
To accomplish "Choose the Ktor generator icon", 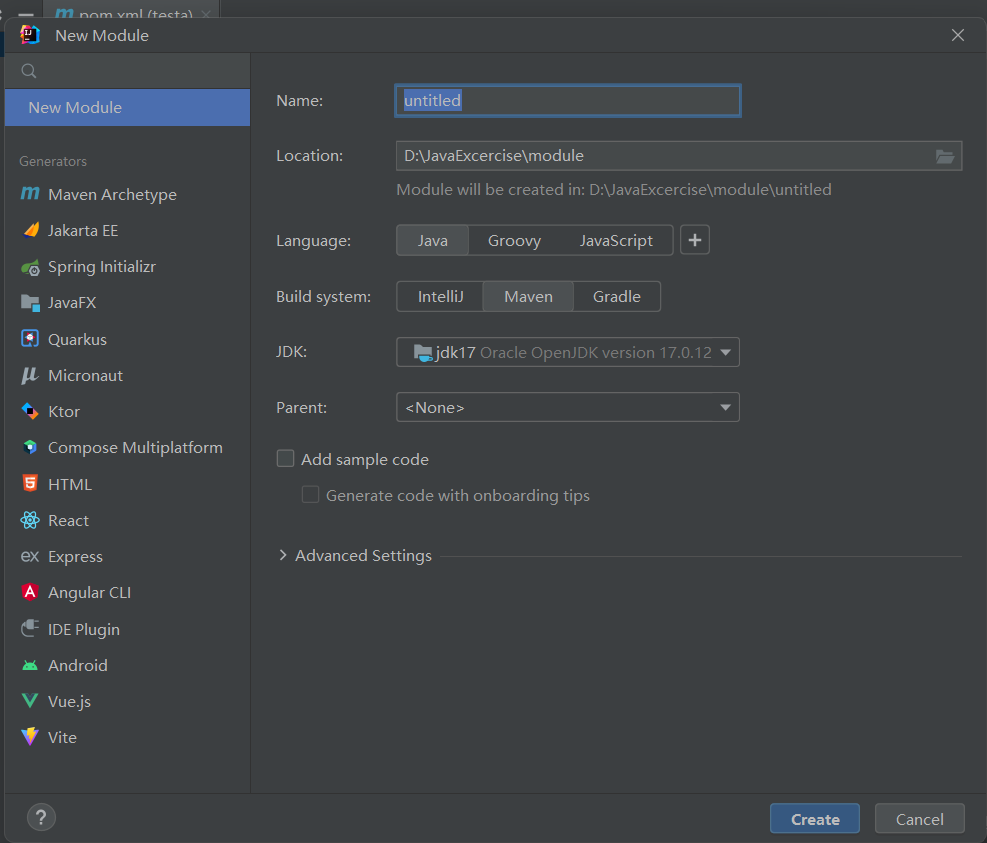I will pyautogui.click(x=30, y=411).
